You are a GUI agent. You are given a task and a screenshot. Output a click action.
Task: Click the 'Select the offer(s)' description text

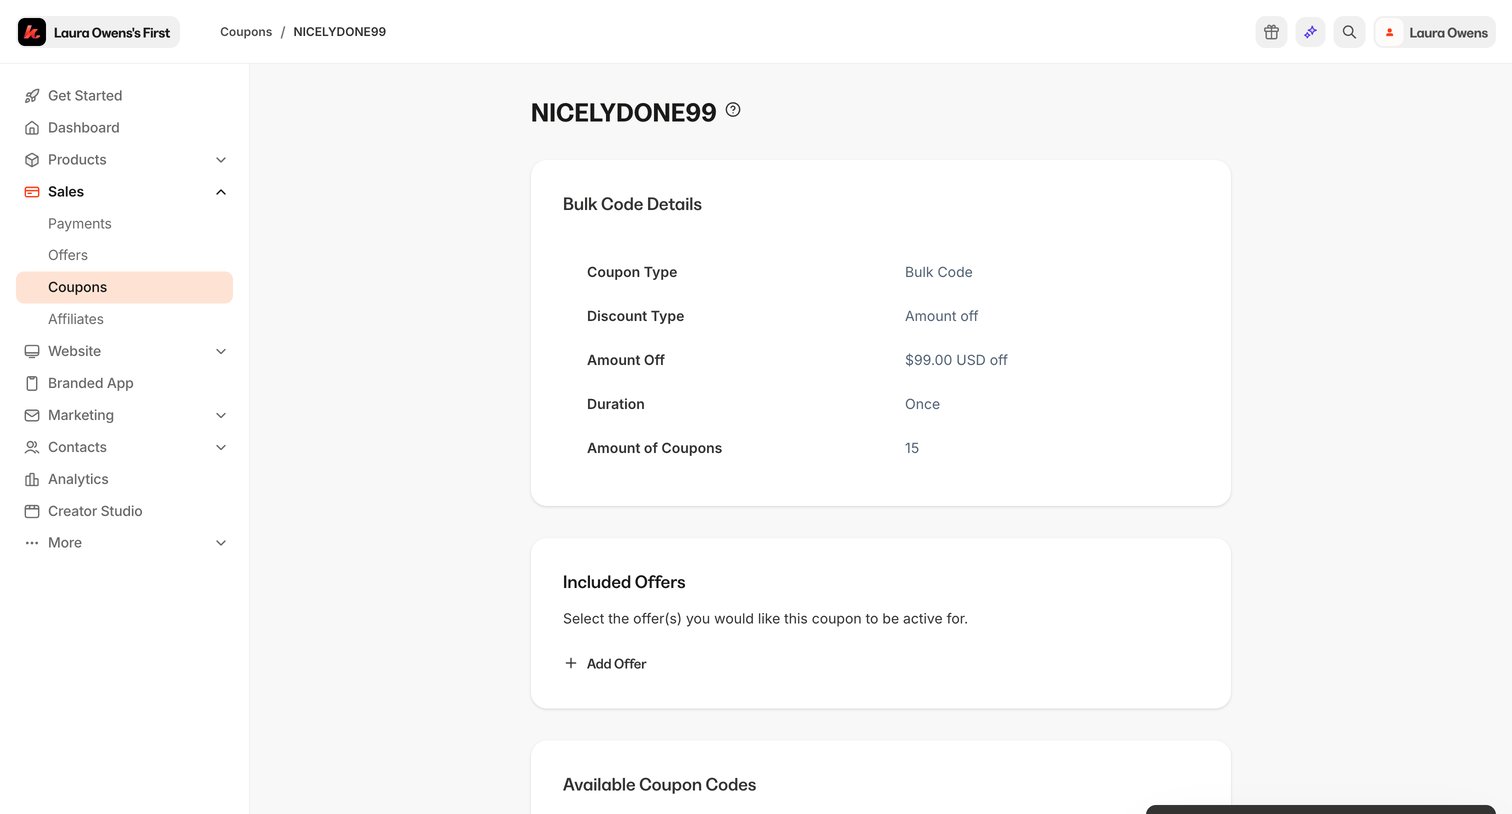pyautogui.click(x=765, y=619)
